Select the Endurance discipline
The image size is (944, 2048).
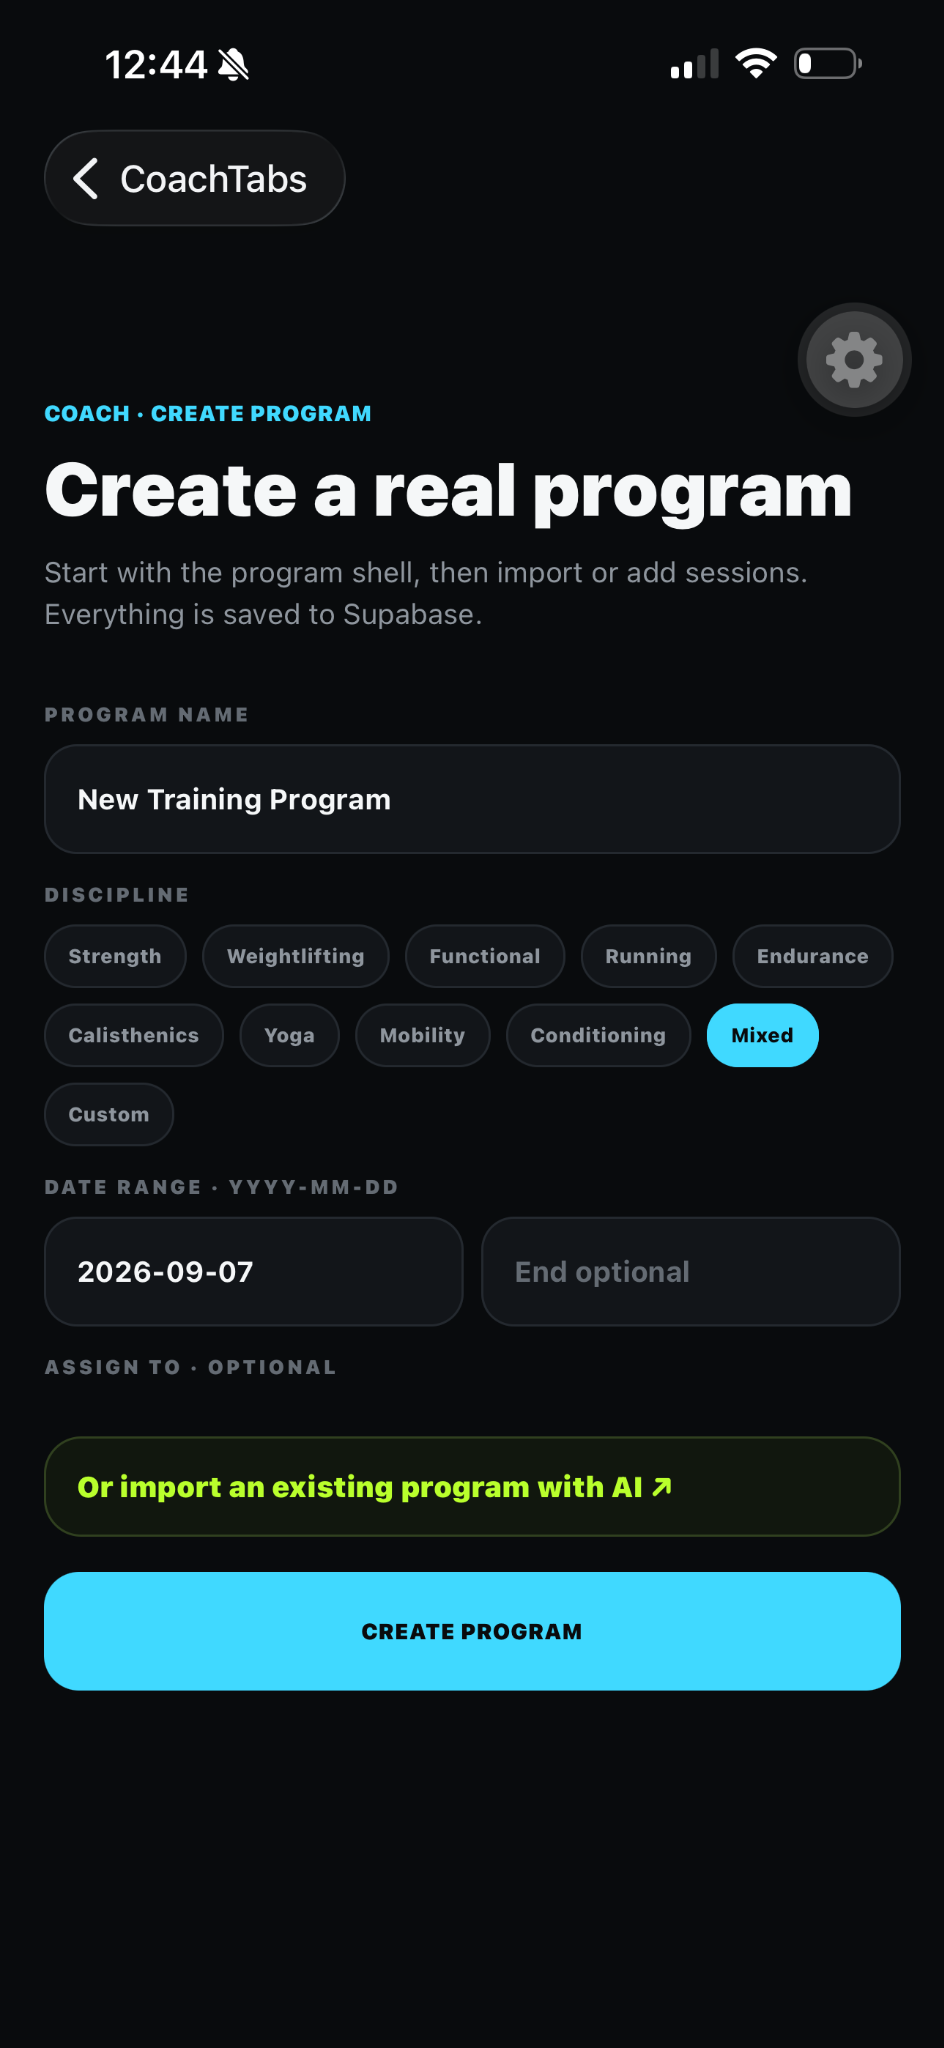813,956
